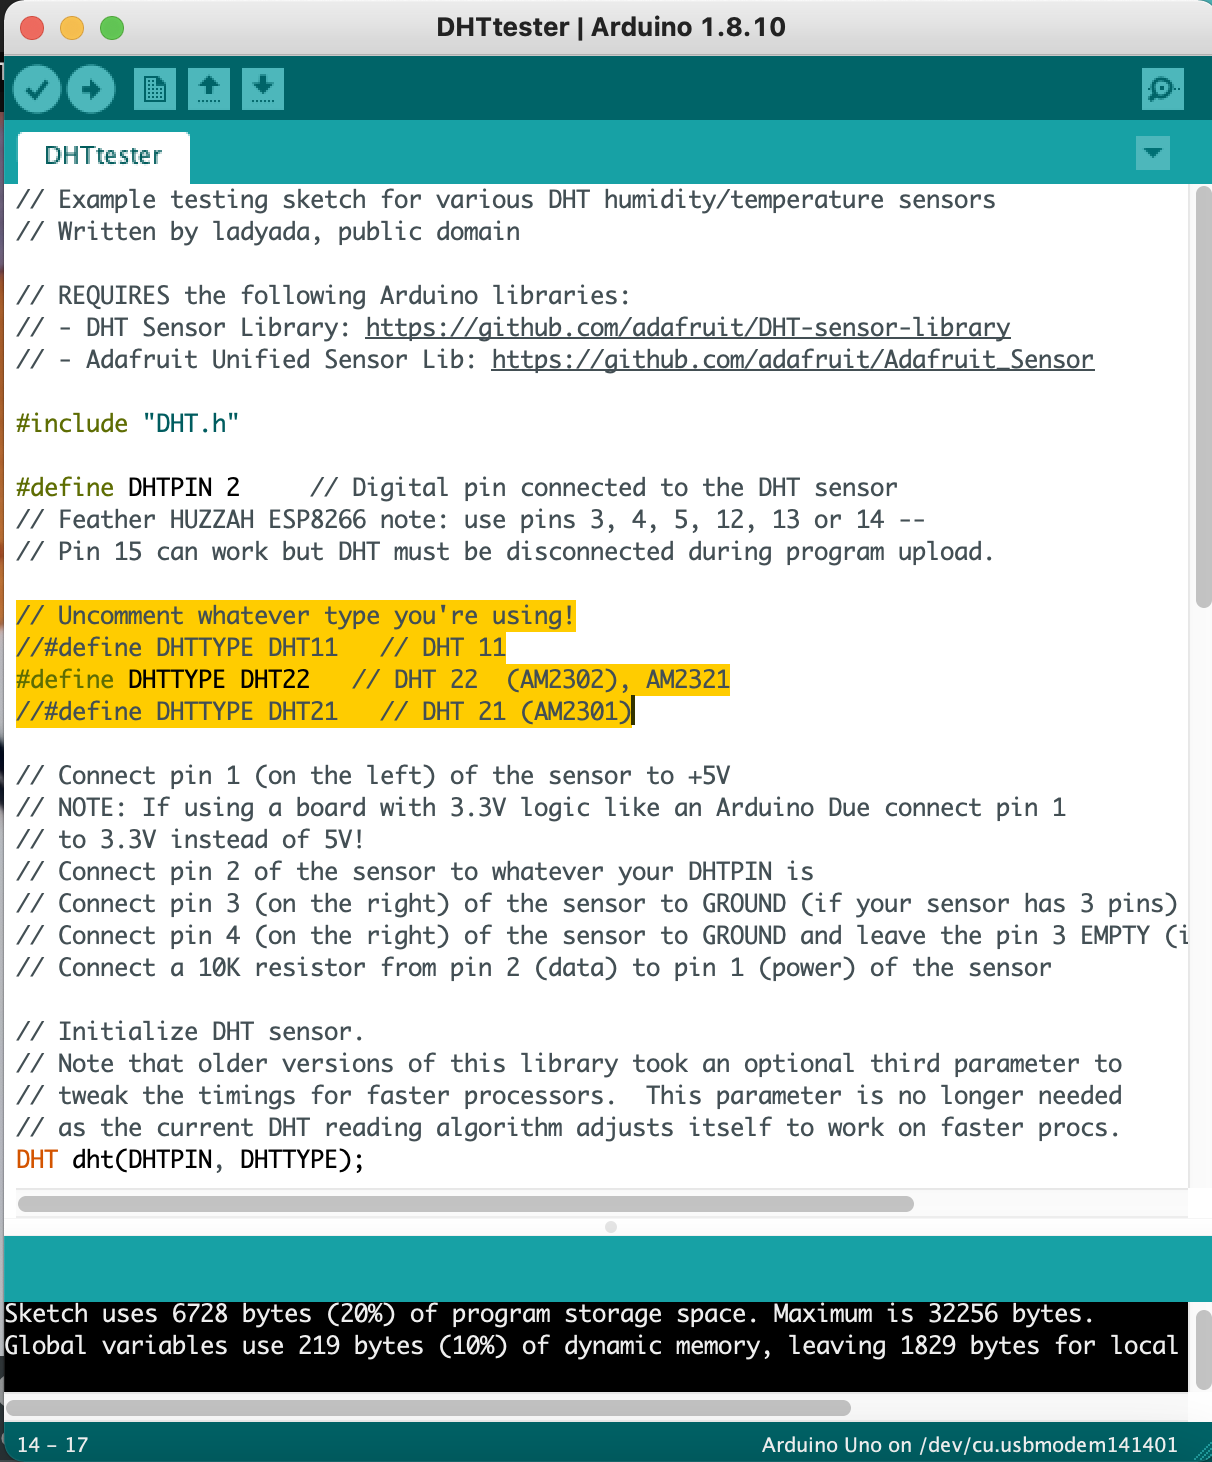Viewport: 1212px width, 1462px height.
Task: Click the '#include "DHT.h"' line
Action: click(128, 424)
